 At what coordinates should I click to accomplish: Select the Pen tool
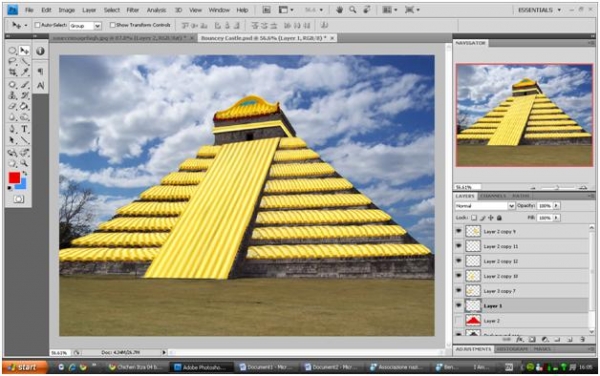(x=12, y=129)
